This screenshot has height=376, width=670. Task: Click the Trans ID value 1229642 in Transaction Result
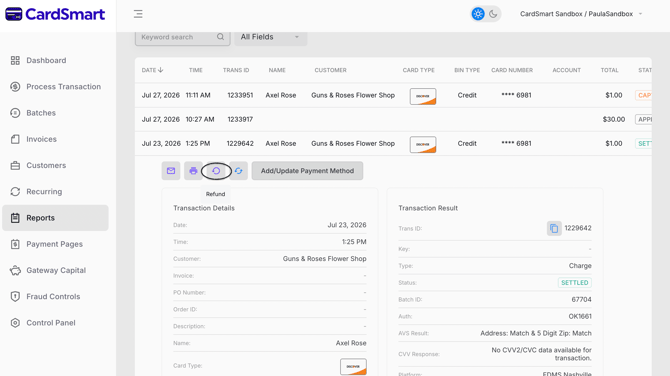578,228
